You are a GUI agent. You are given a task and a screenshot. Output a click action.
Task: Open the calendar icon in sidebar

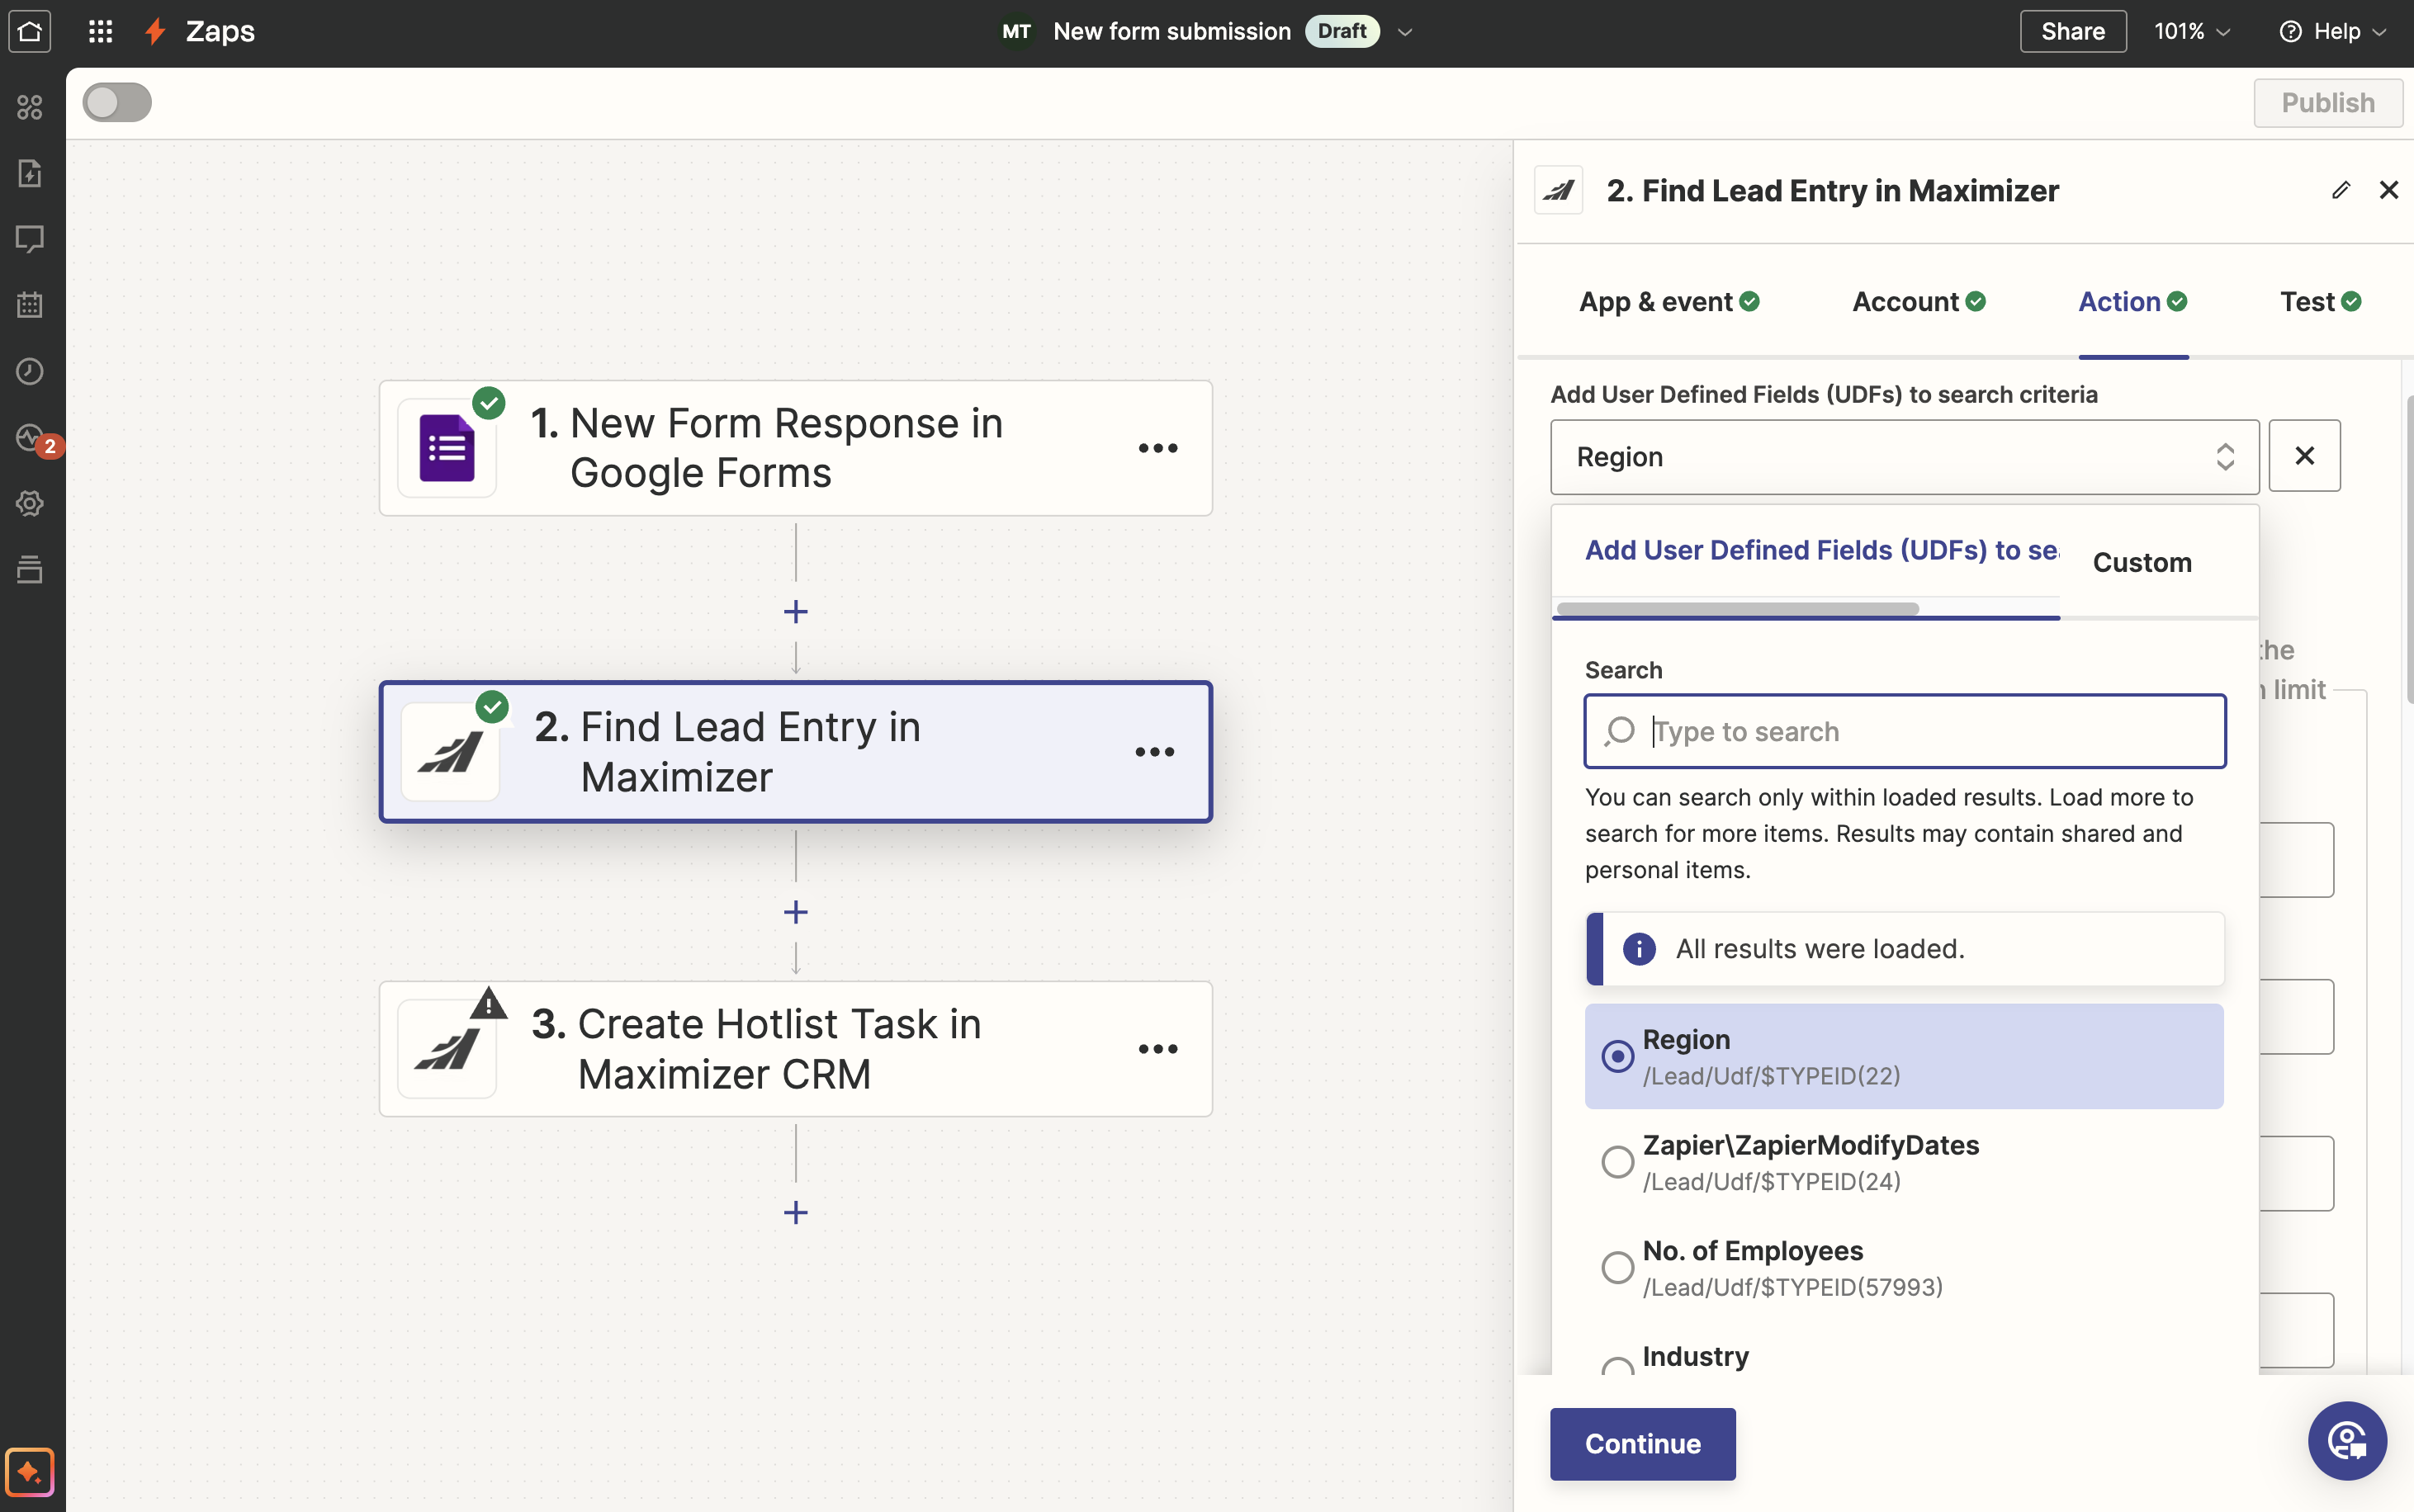[30, 305]
